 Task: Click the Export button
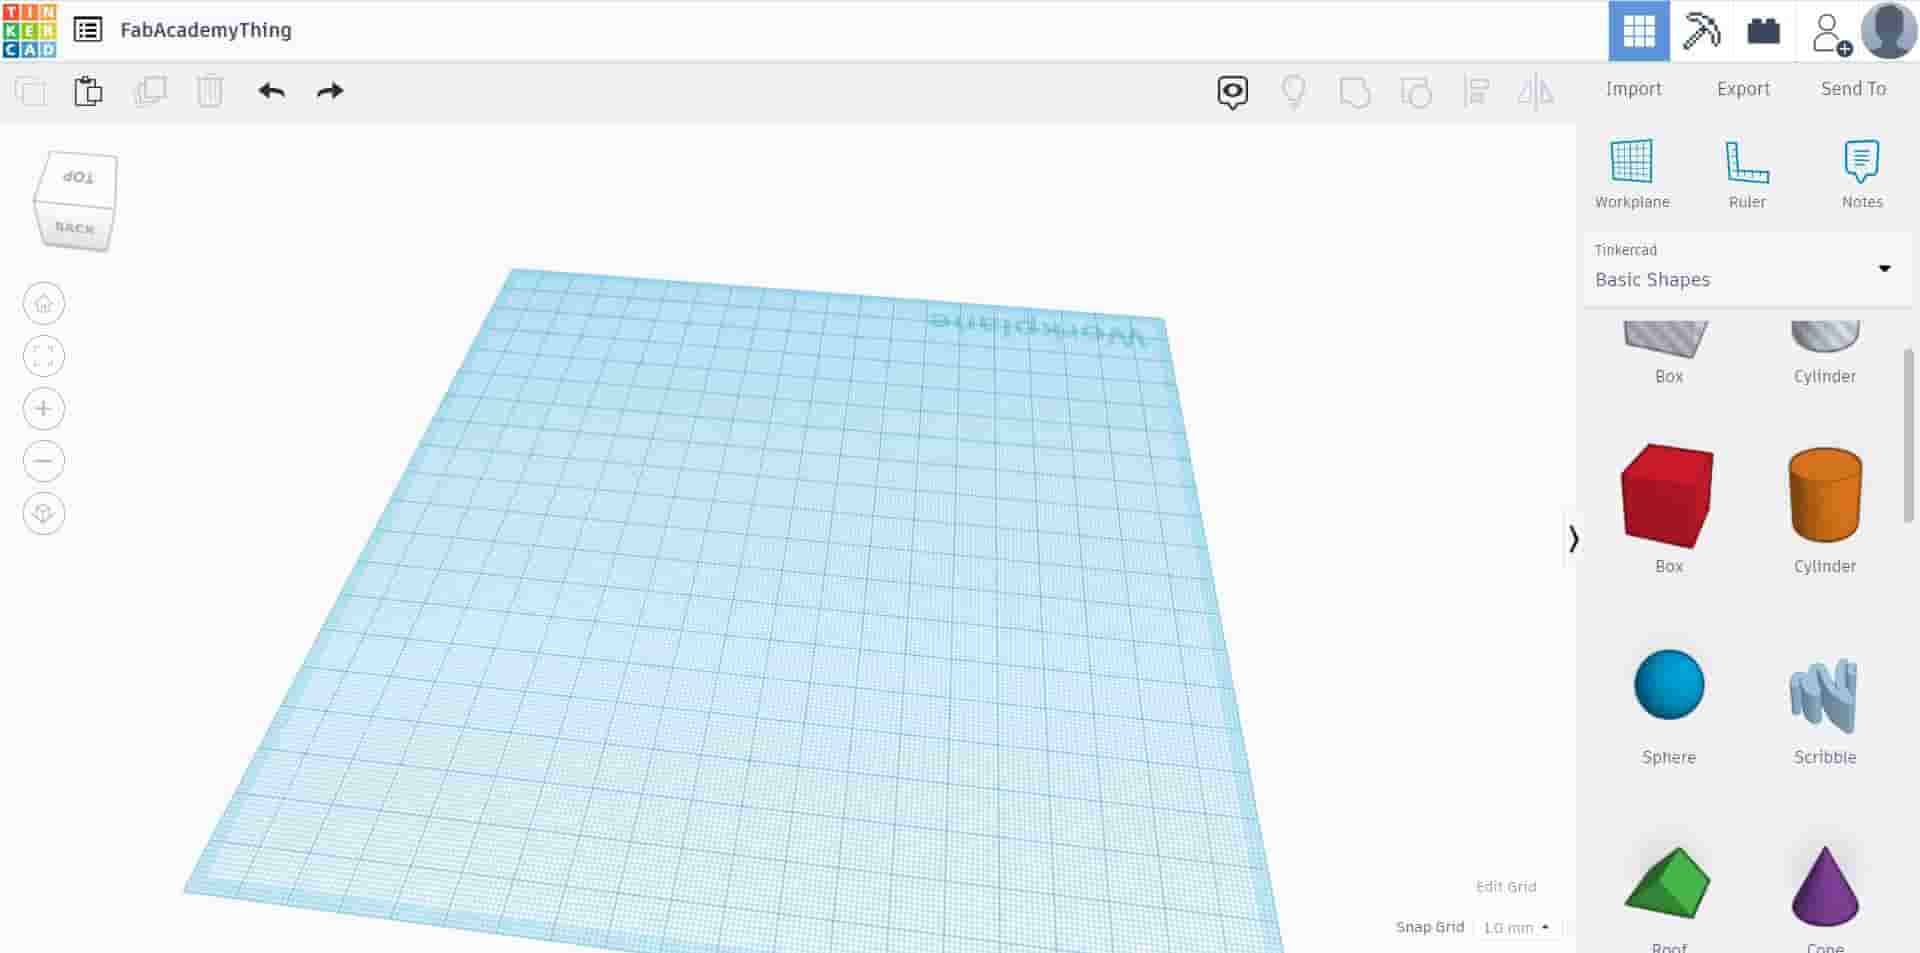(x=1744, y=89)
